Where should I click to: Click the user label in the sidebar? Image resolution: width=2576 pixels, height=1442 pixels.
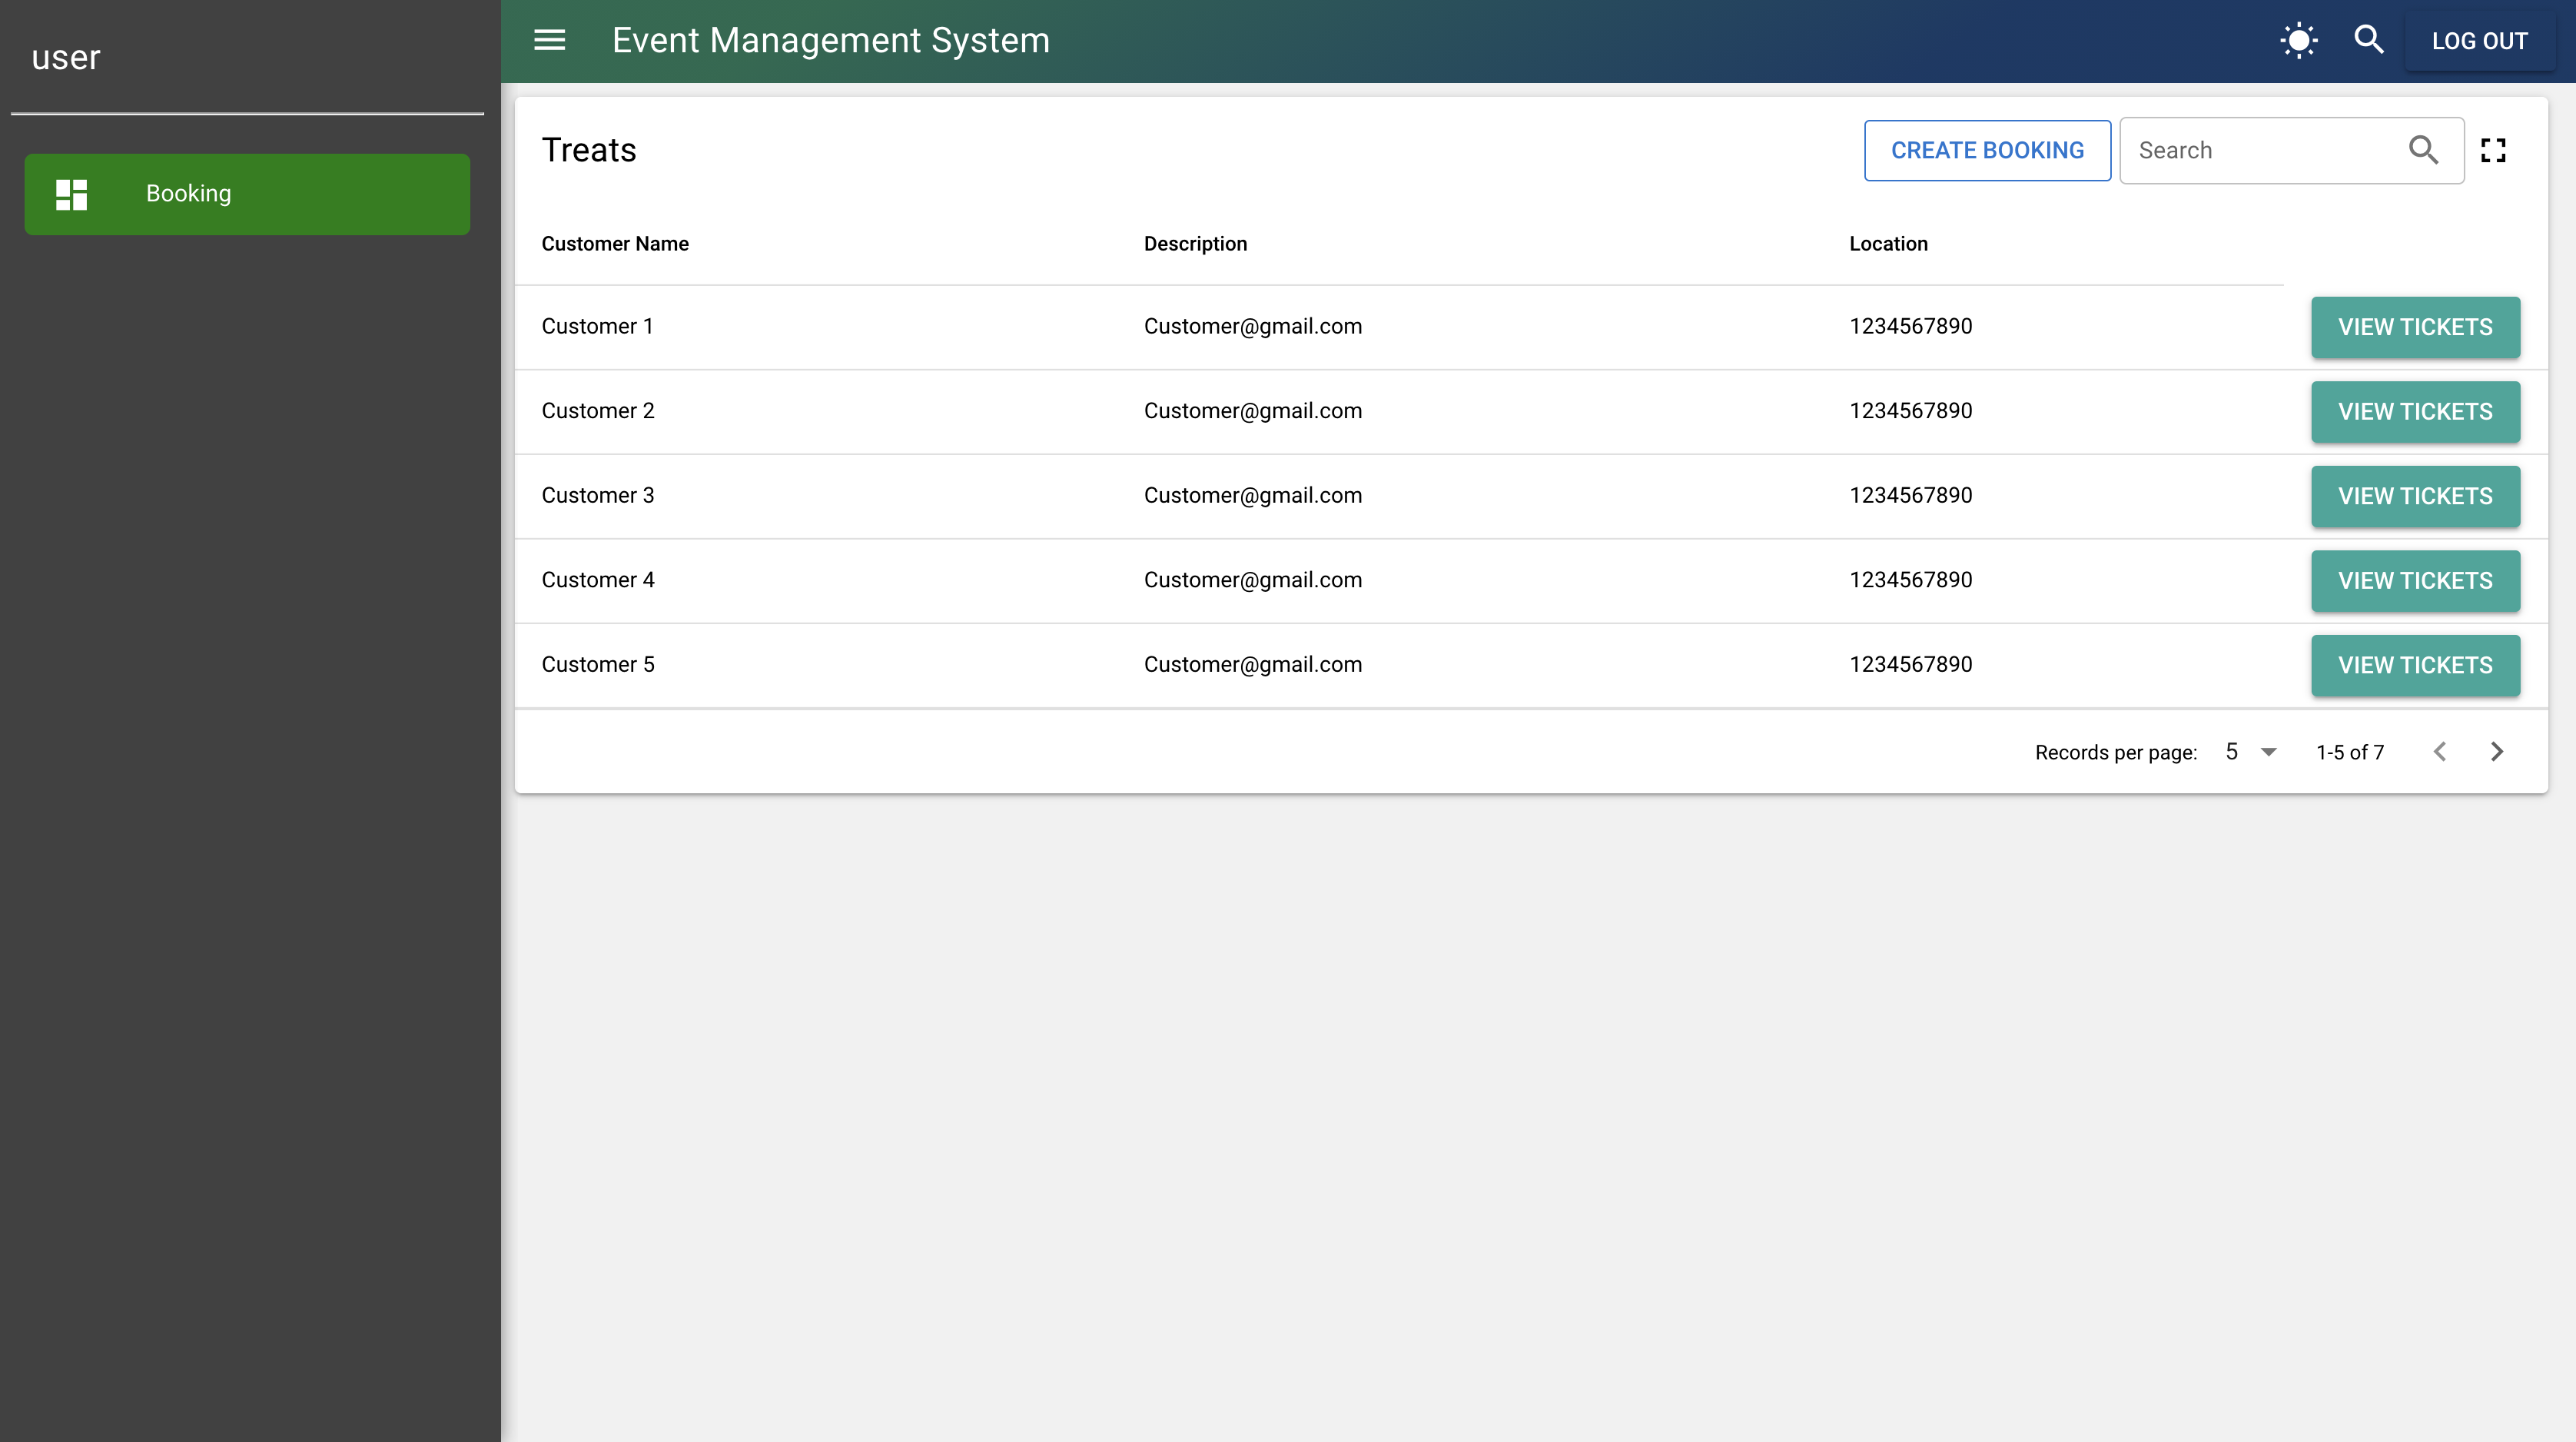[x=65, y=57]
